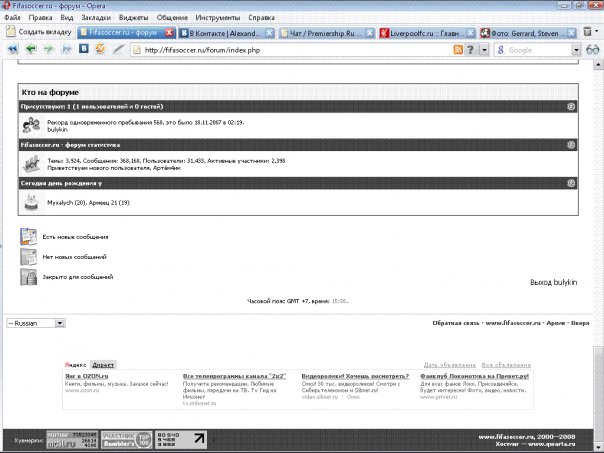Close the Fifasoccer.ru forum tab

(169, 33)
